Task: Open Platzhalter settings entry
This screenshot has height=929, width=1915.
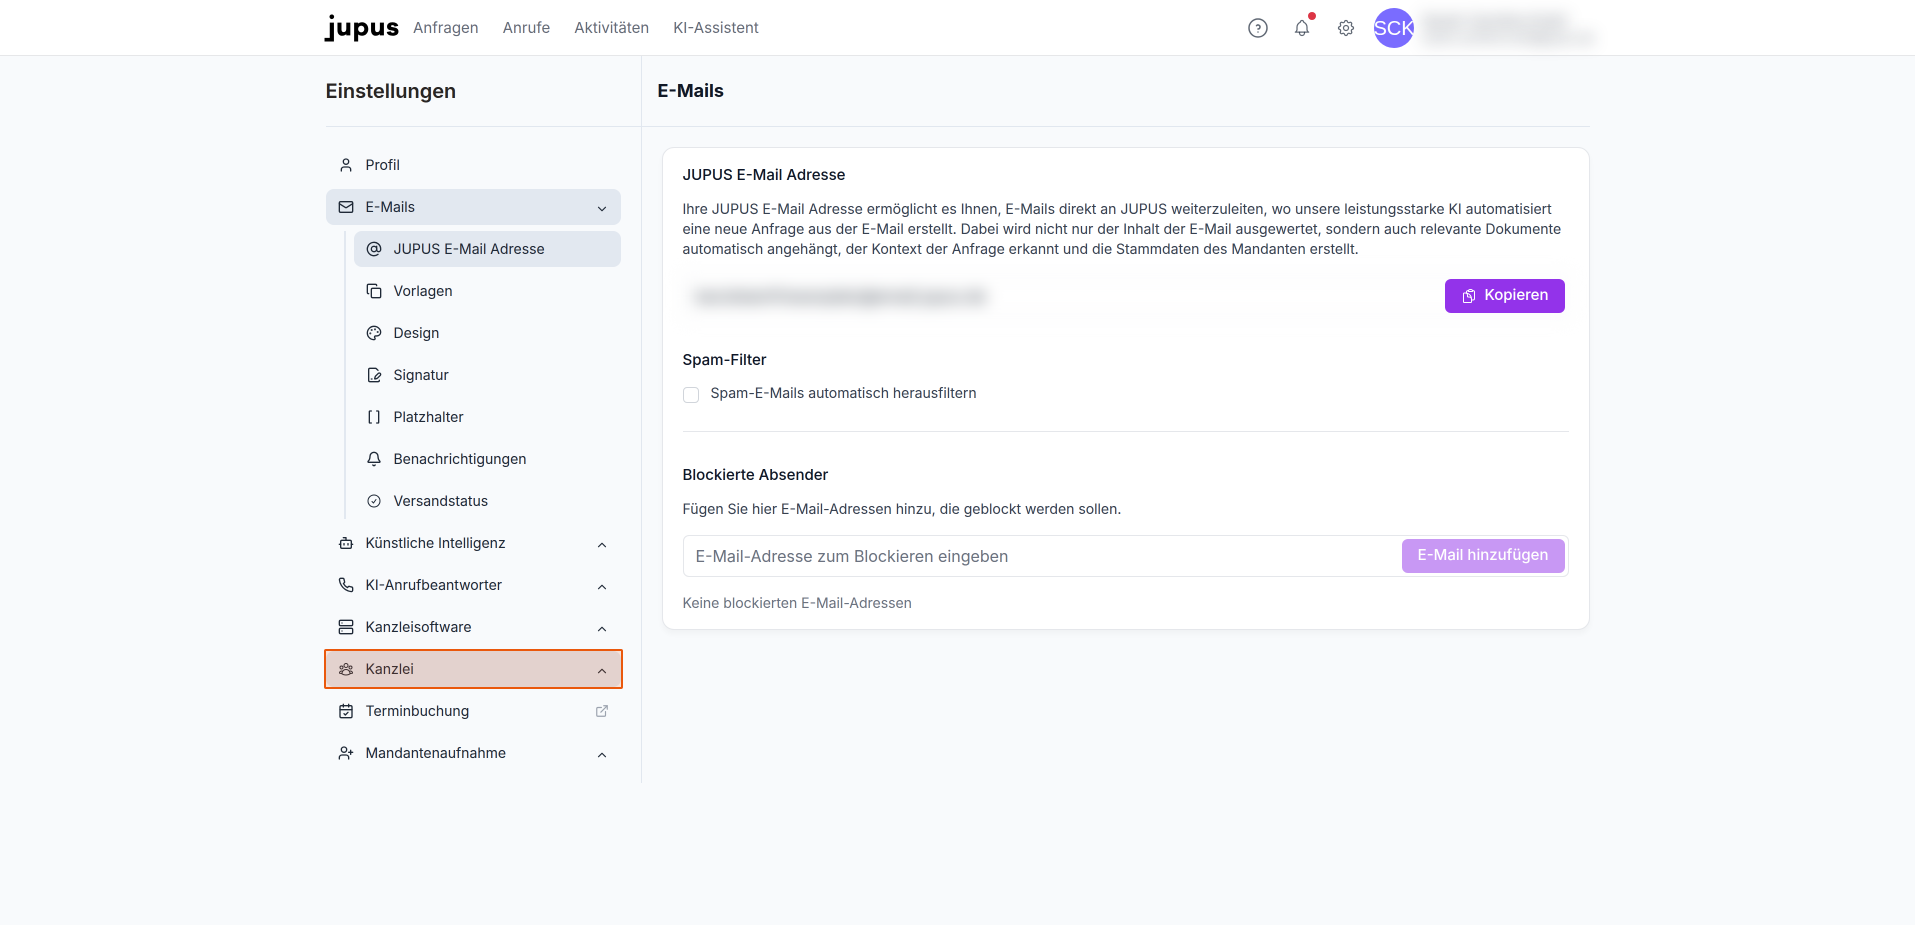Action: pos(487,417)
